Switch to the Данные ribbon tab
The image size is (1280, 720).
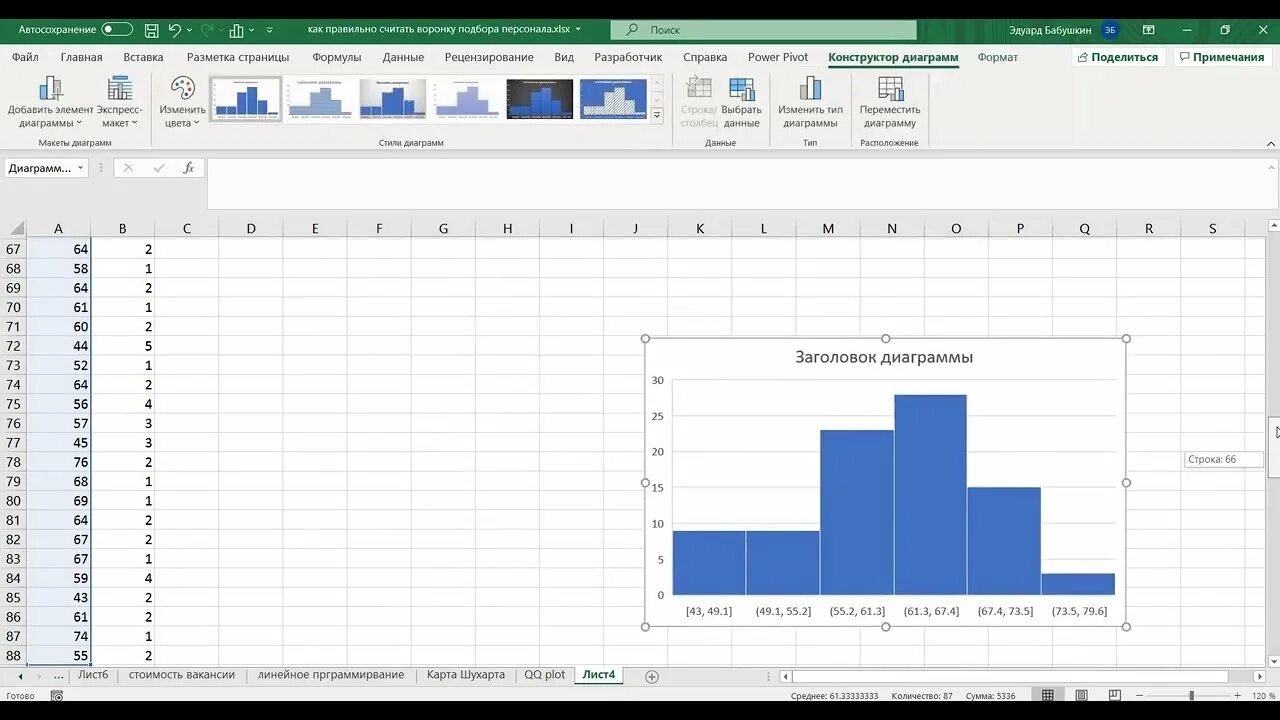point(403,57)
